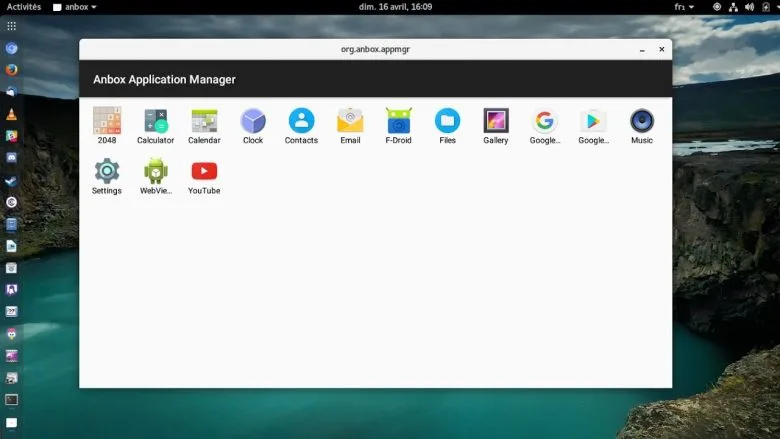This screenshot has width=780, height=439.
Task: Launch the Music app
Action: [x=642, y=121]
